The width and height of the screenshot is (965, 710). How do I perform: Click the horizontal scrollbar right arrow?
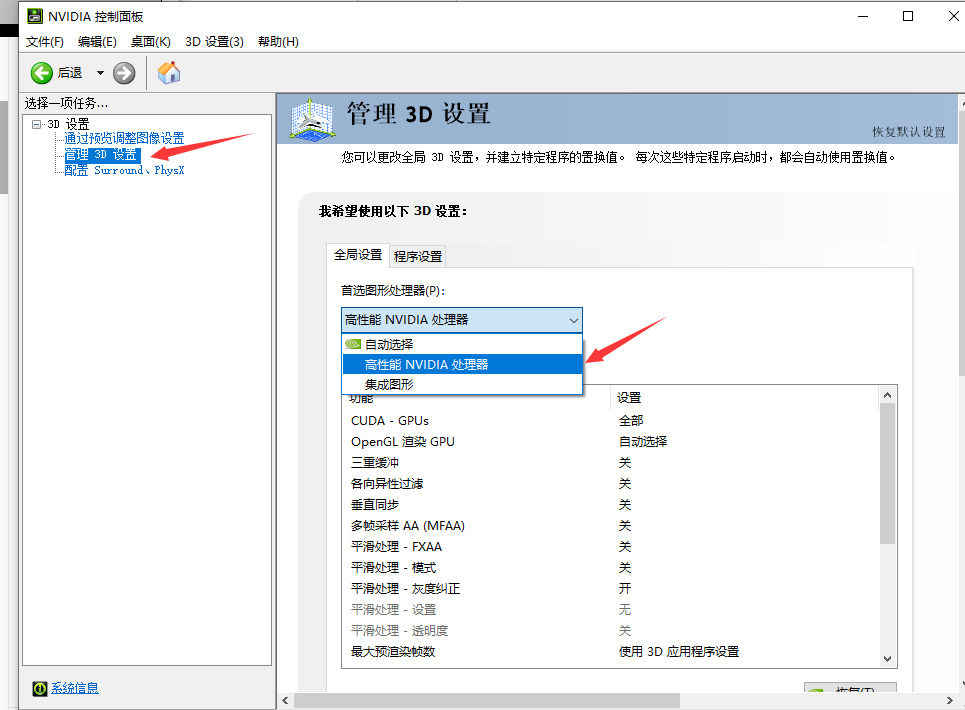[x=949, y=700]
